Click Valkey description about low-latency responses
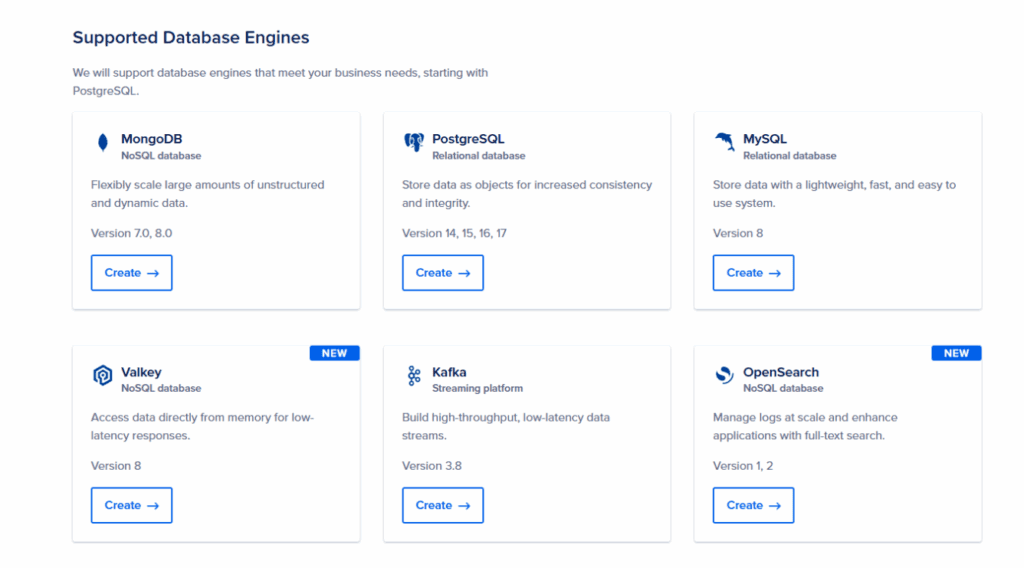This screenshot has height=568, width=1024. pyautogui.click(x=202, y=426)
